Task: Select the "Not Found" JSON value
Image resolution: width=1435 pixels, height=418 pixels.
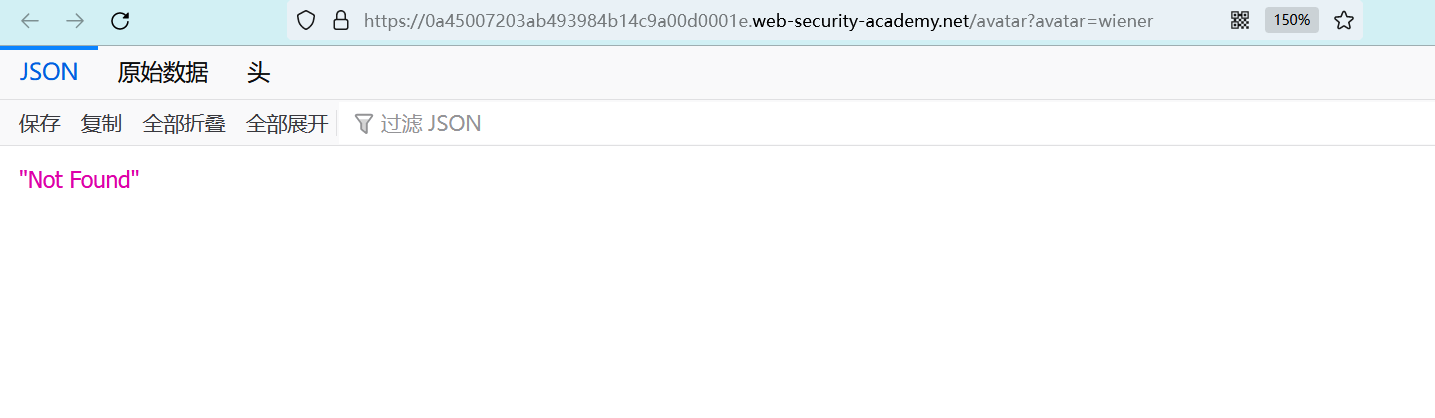Action: click(79, 180)
